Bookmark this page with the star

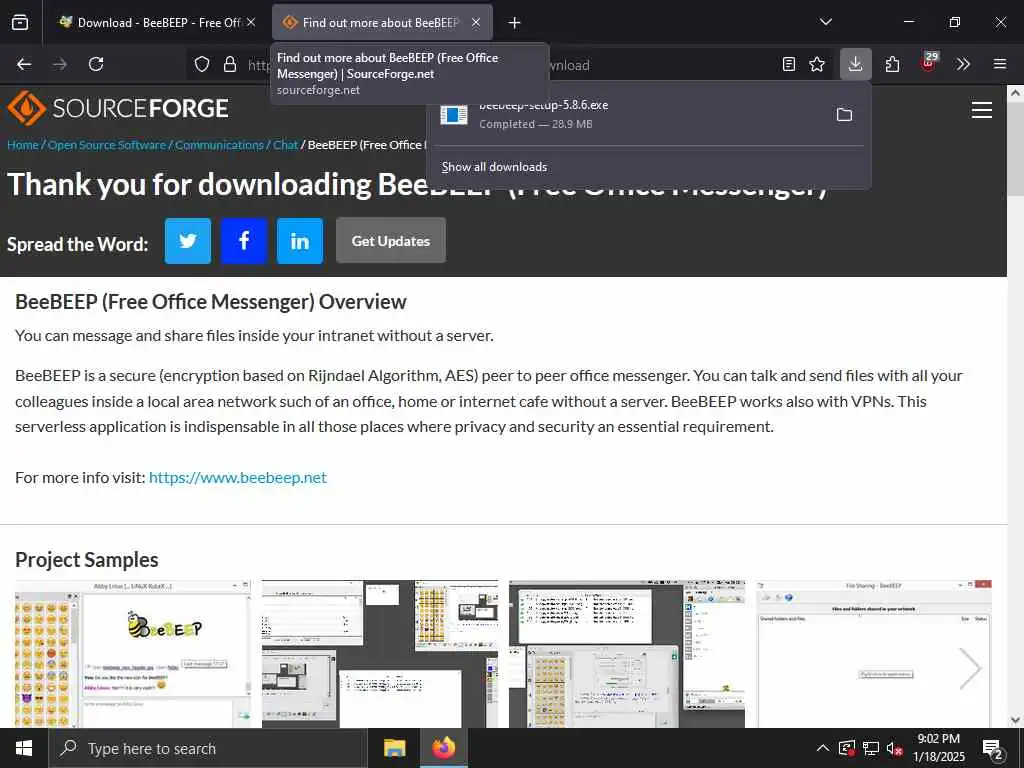pyautogui.click(x=817, y=64)
